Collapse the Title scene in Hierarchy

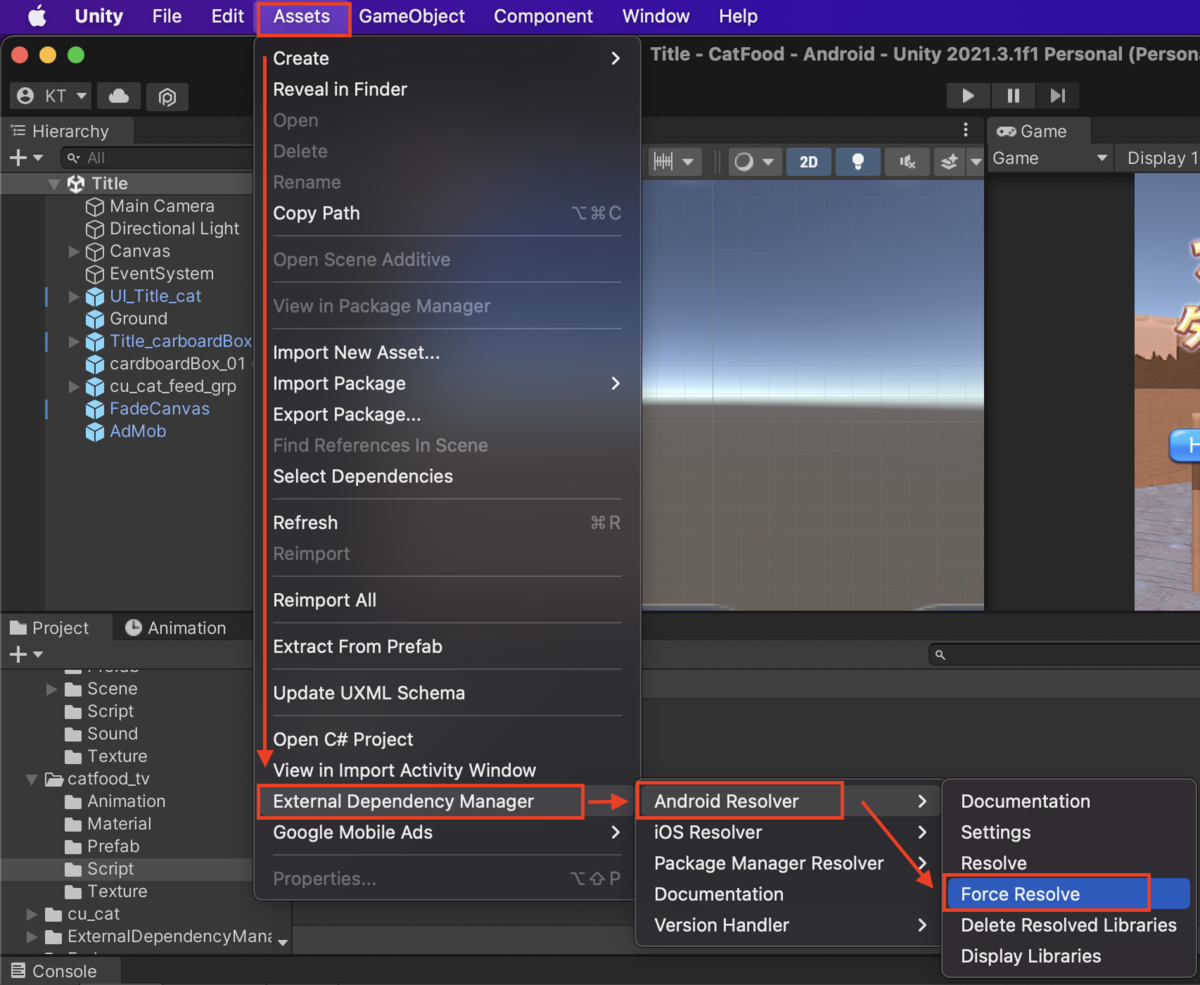click(55, 184)
